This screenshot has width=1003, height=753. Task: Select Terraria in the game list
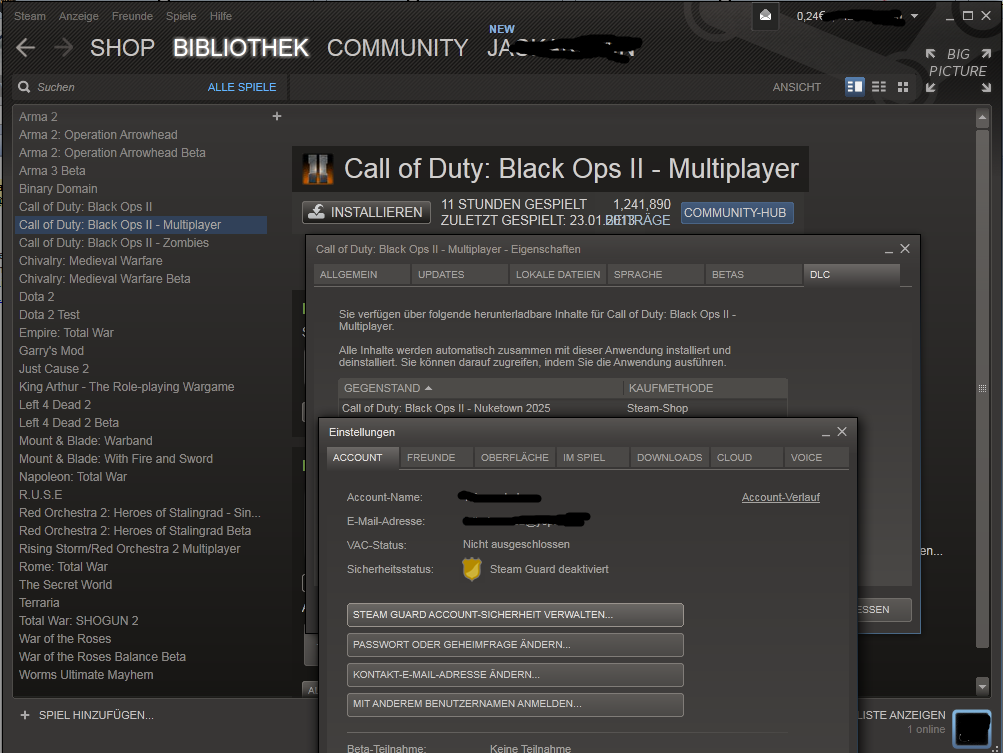click(142, 603)
